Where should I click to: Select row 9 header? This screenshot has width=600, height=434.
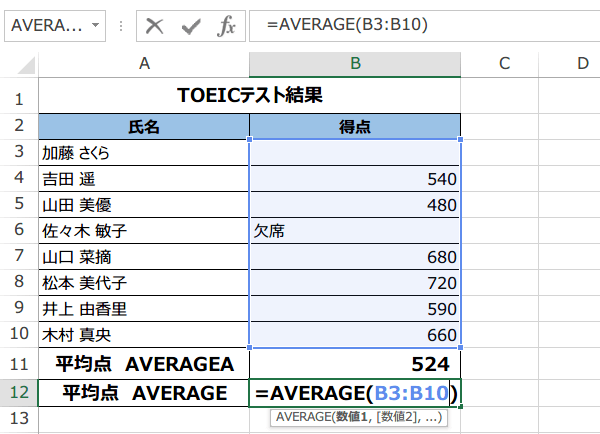pyautogui.click(x=19, y=308)
